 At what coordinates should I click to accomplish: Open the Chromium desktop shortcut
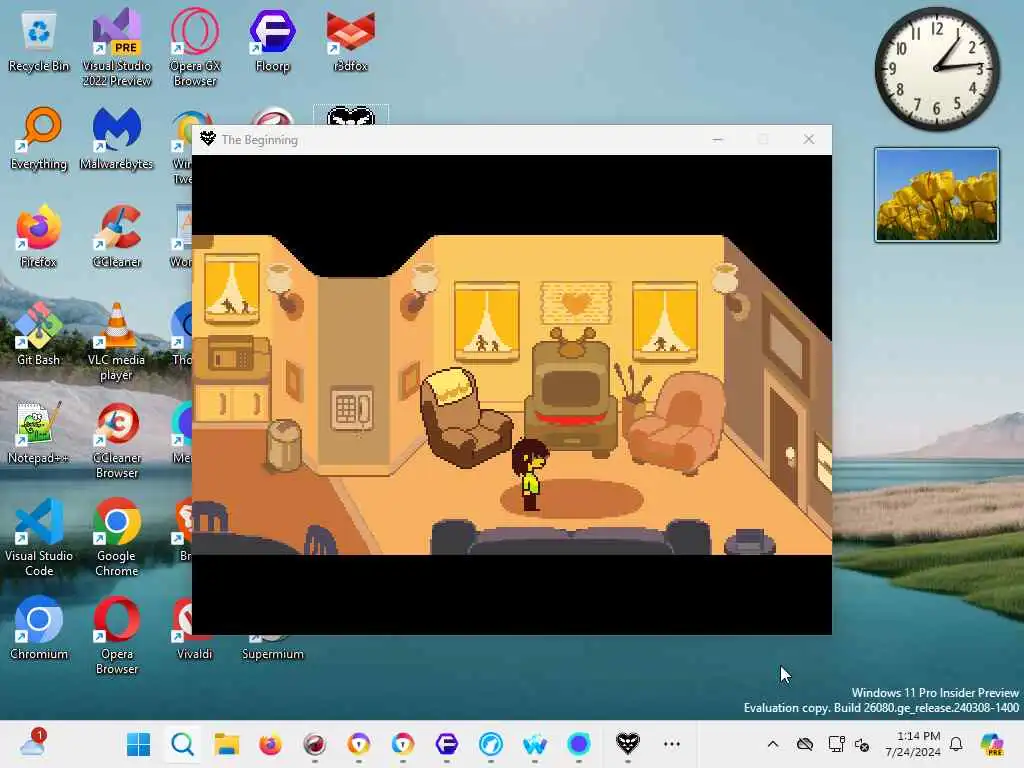[x=39, y=629]
